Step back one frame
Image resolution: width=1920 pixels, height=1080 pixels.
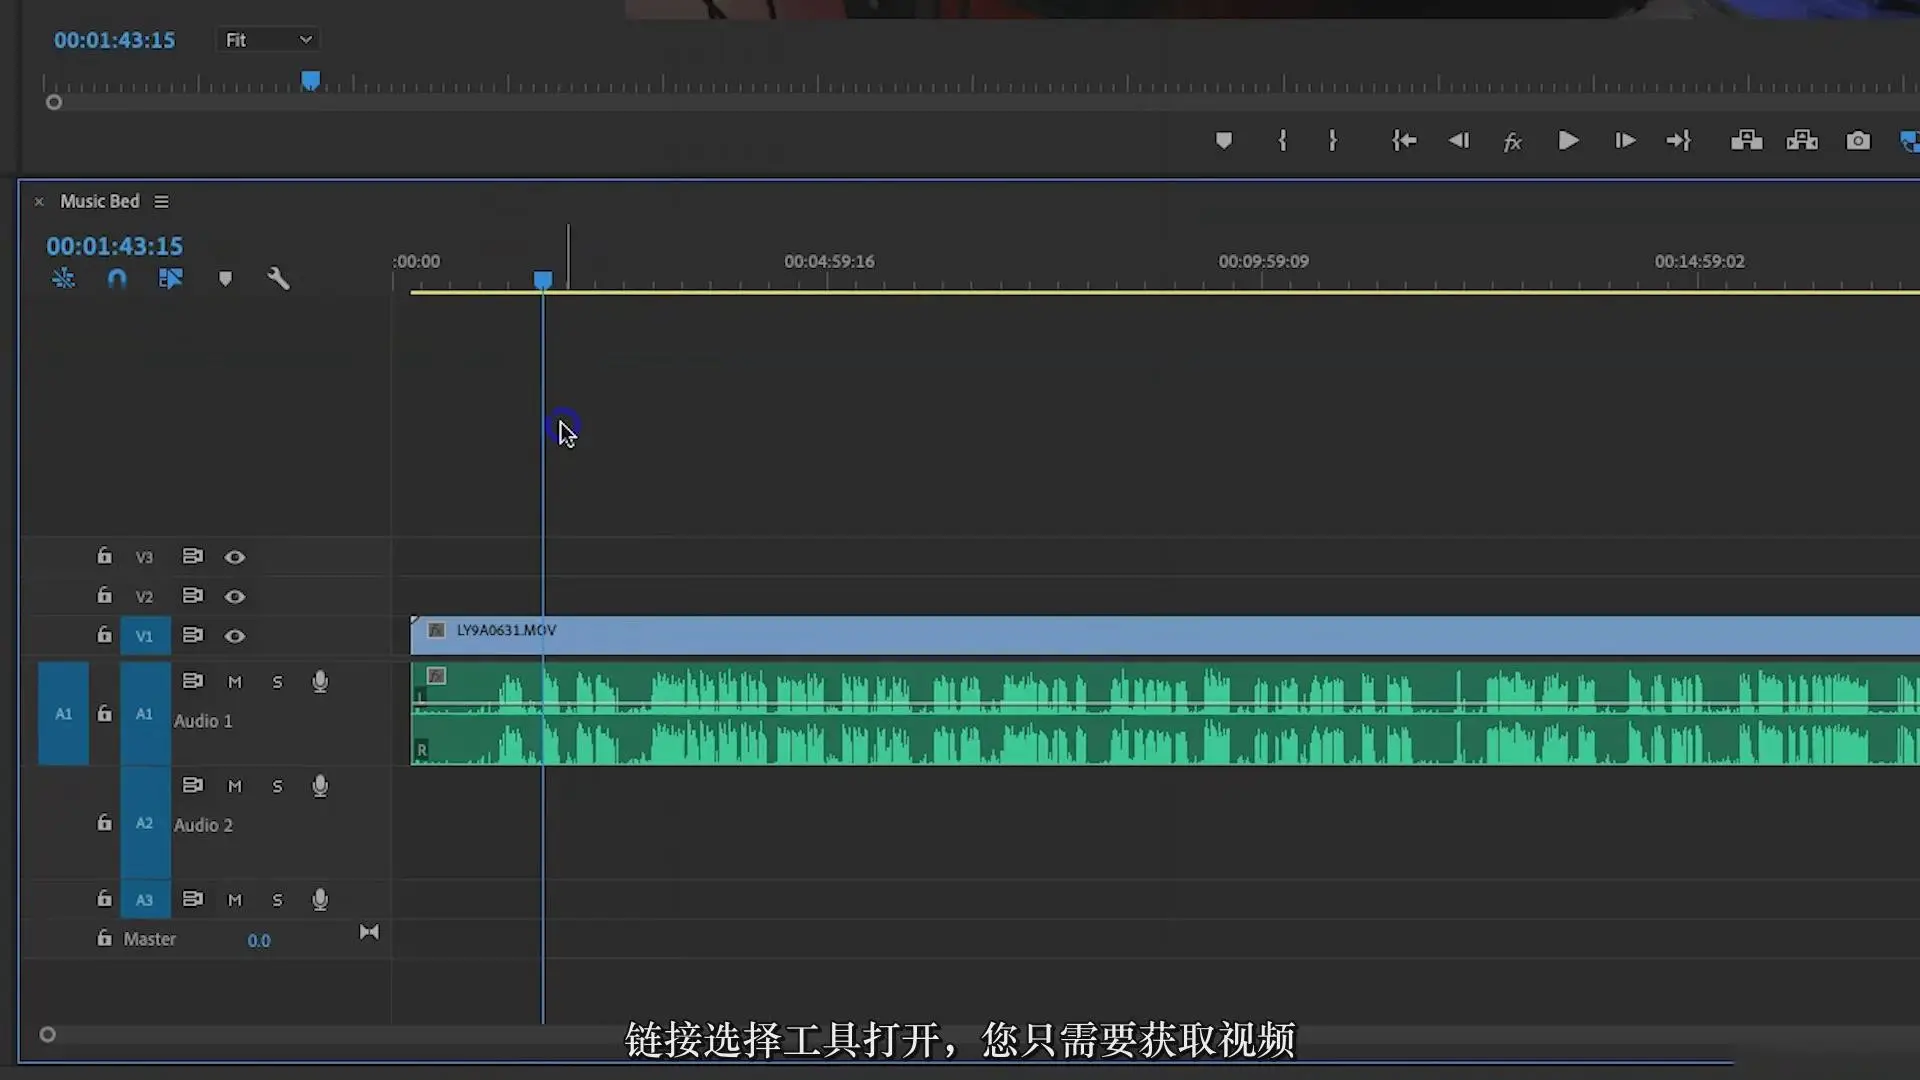(1459, 141)
